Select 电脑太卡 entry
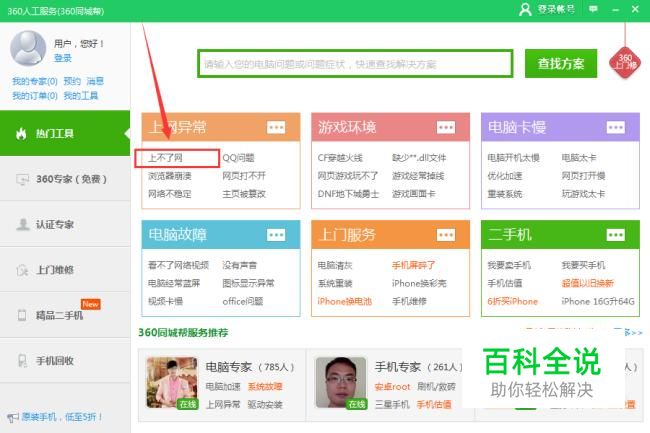Screen dimensions: 650x433 coord(579,158)
